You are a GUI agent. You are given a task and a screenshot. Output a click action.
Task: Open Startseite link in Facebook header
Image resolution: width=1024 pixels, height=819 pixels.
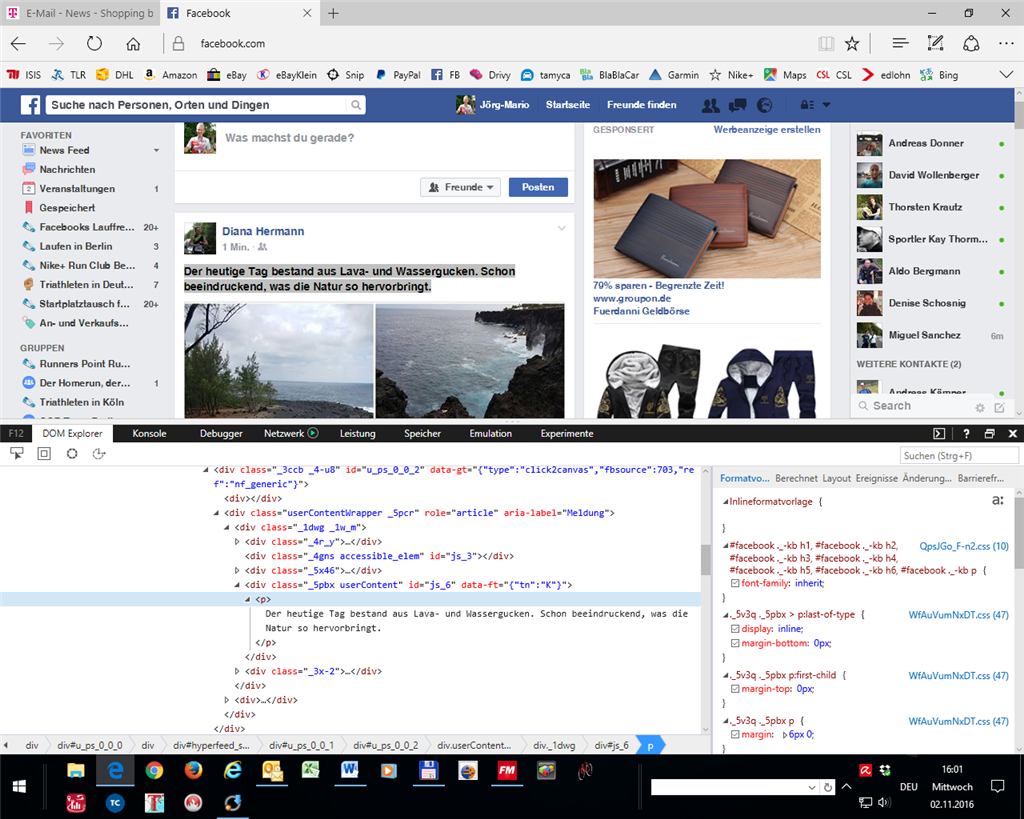pos(568,105)
